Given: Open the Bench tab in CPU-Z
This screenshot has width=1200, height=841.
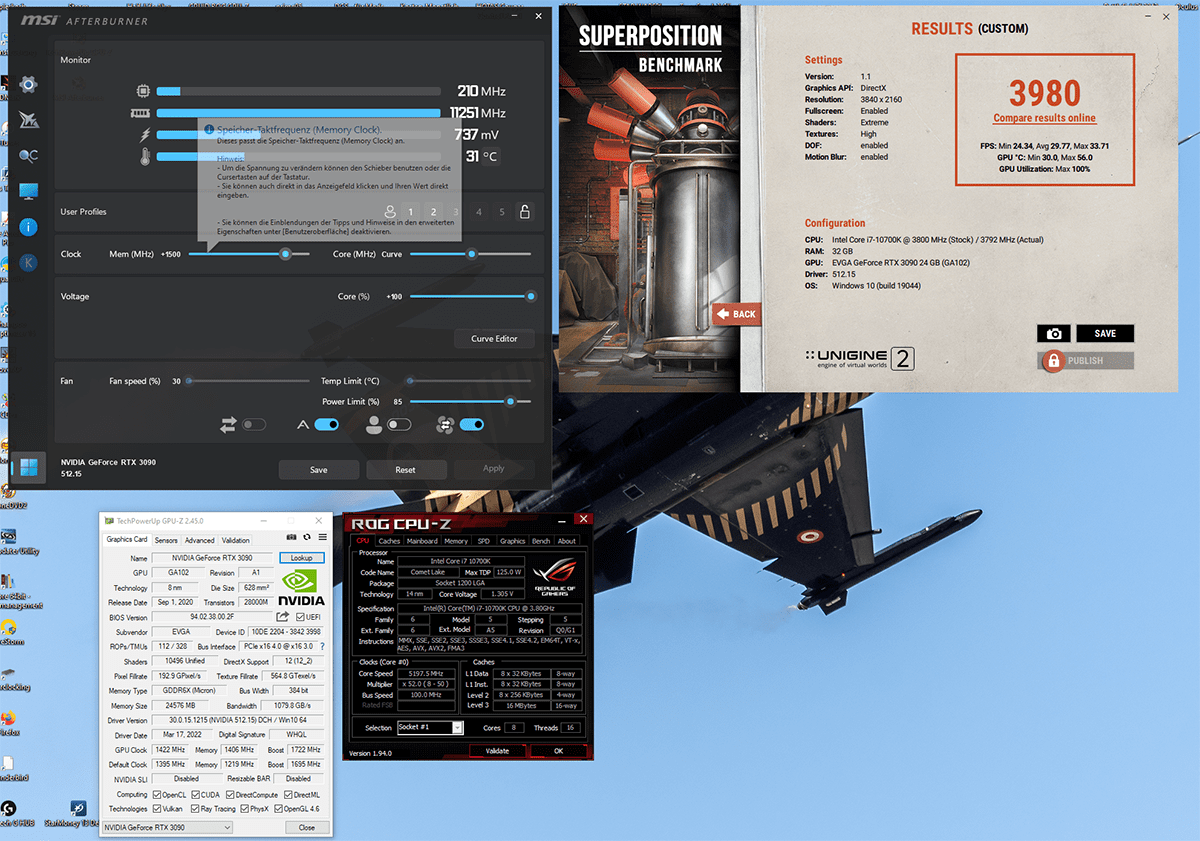Looking at the screenshot, I should coord(541,541).
